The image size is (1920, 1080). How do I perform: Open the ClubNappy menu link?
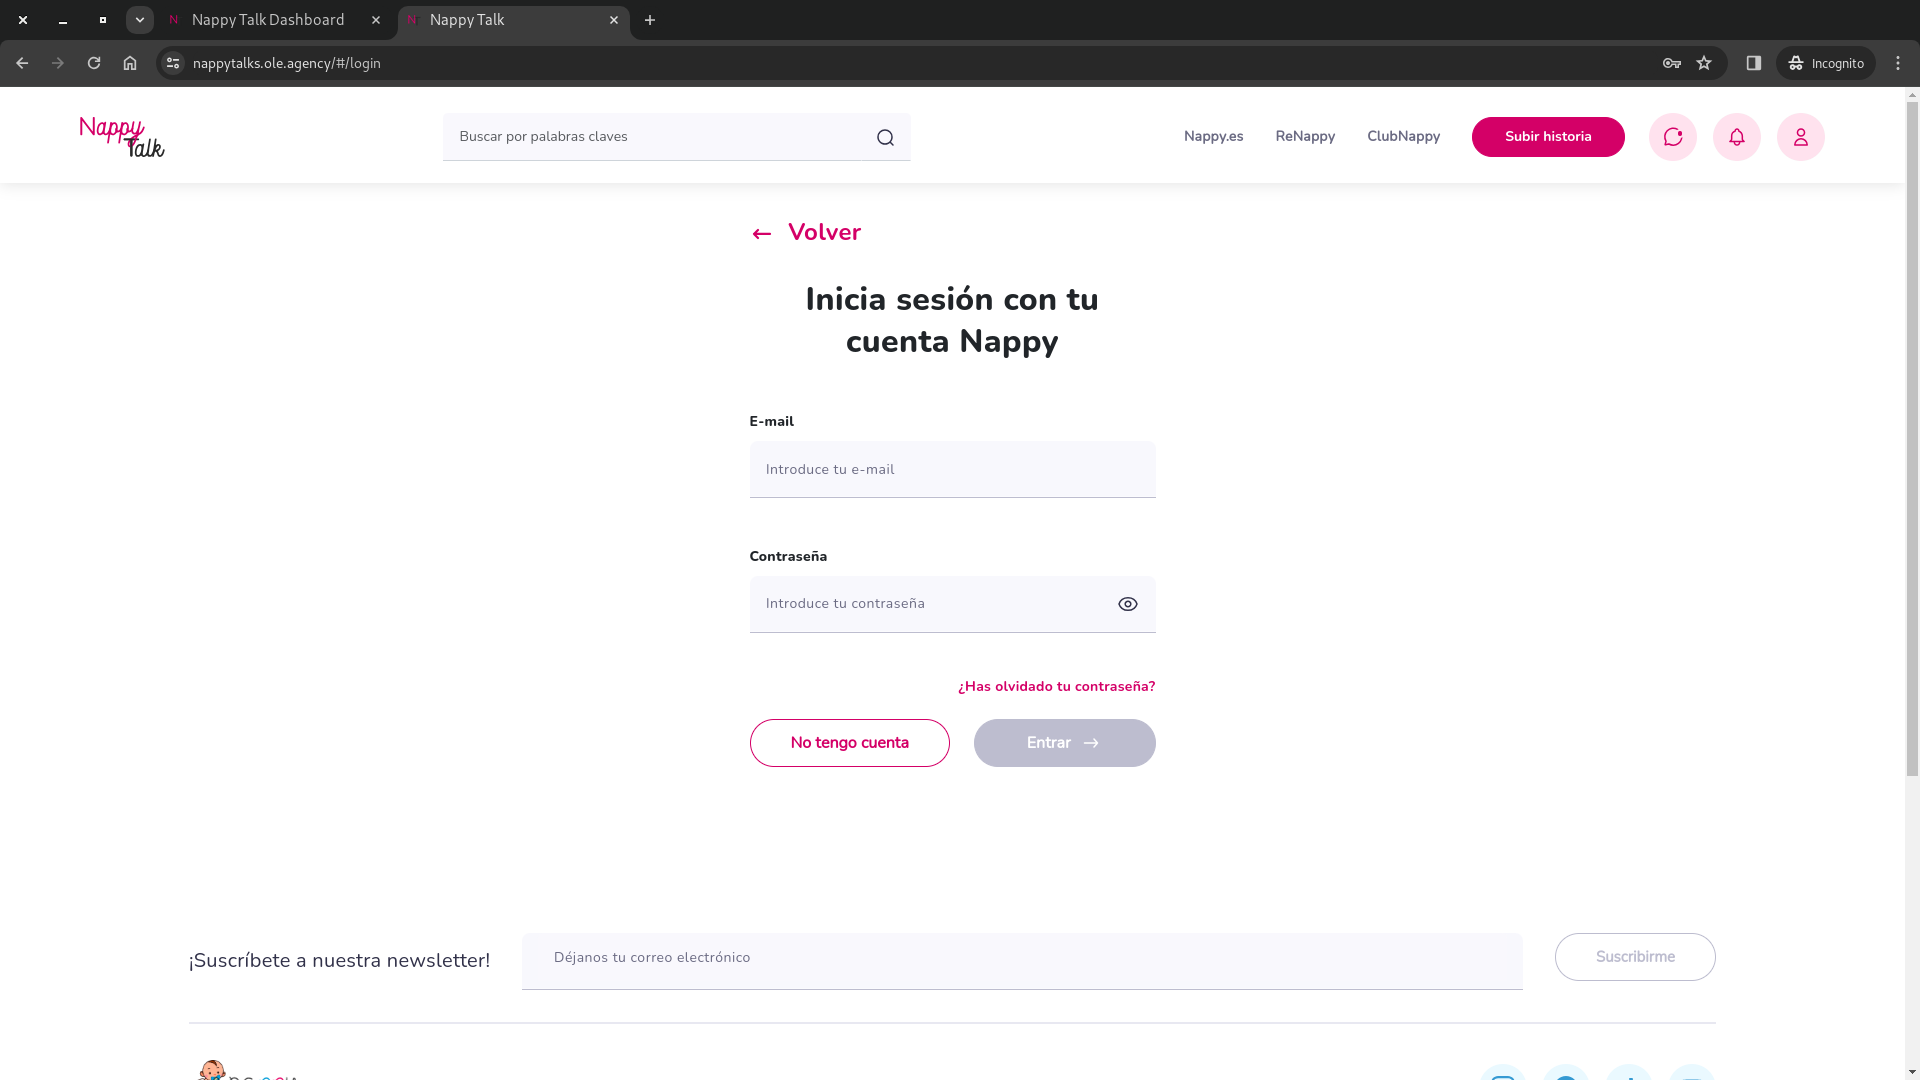click(x=1403, y=137)
